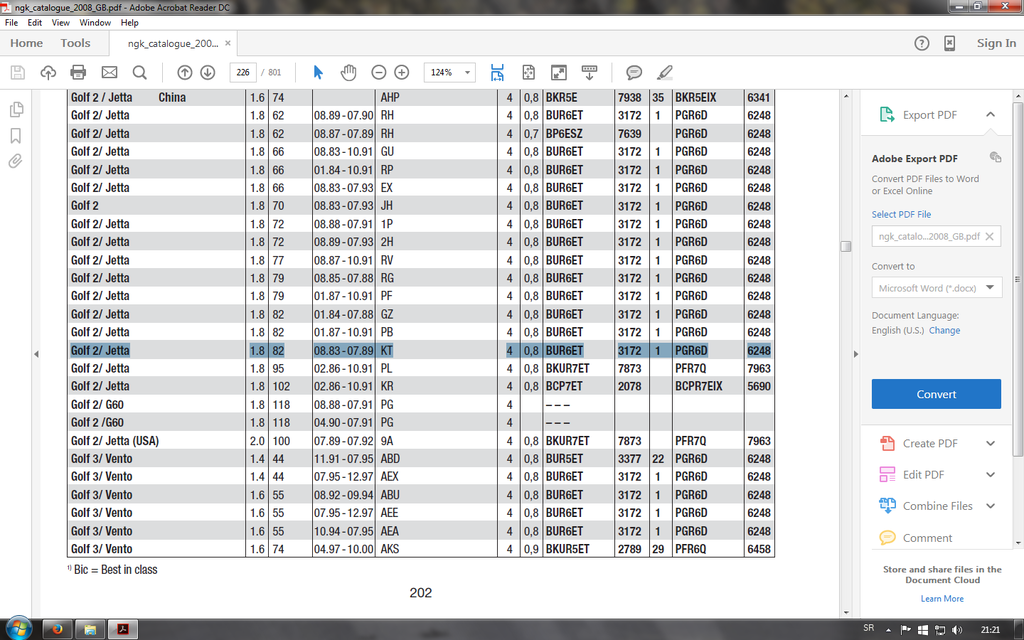Open Bookmarks panel in left sidebar
Viewport: 1024px width, 640px height.
click(x=16, y=135)
